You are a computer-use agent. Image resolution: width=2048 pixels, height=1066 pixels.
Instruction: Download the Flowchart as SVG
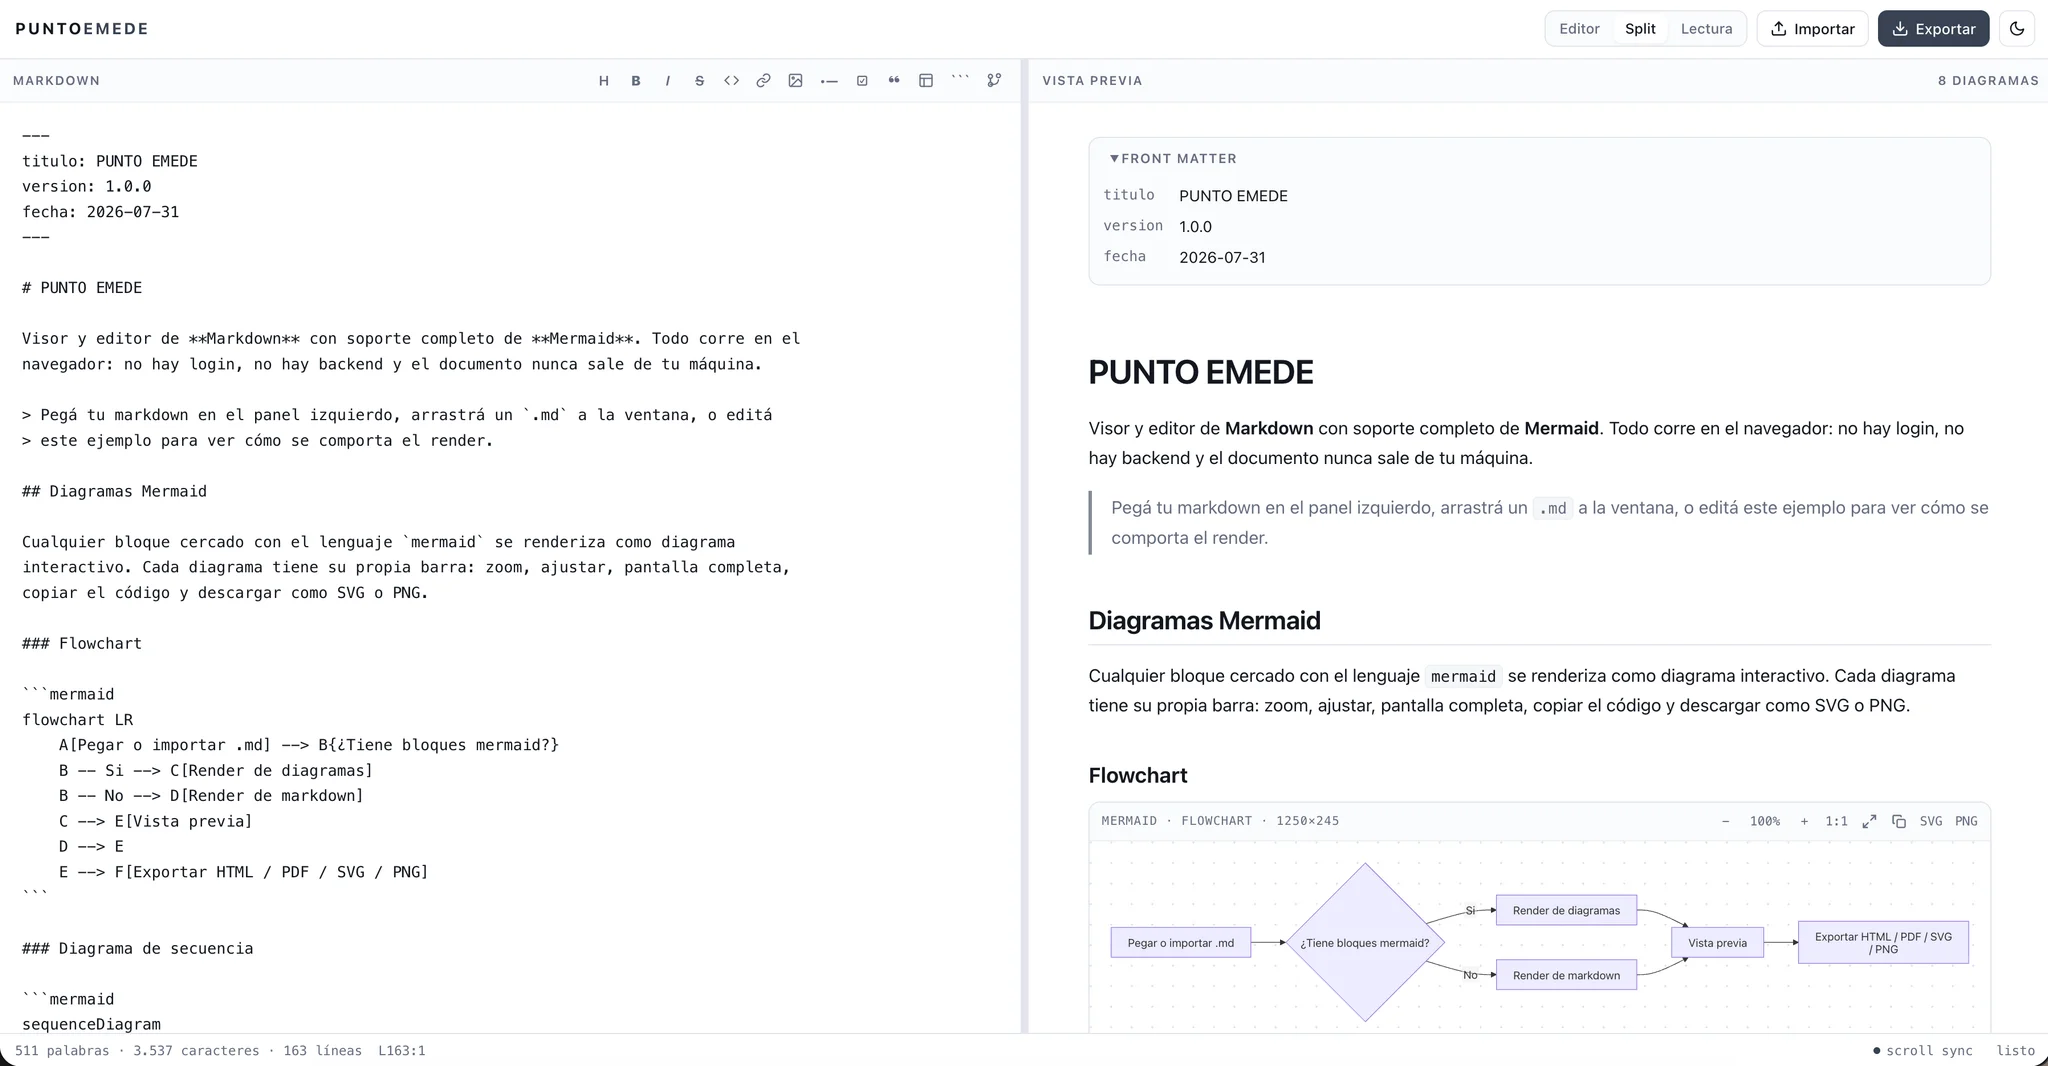pos(1931,821)
